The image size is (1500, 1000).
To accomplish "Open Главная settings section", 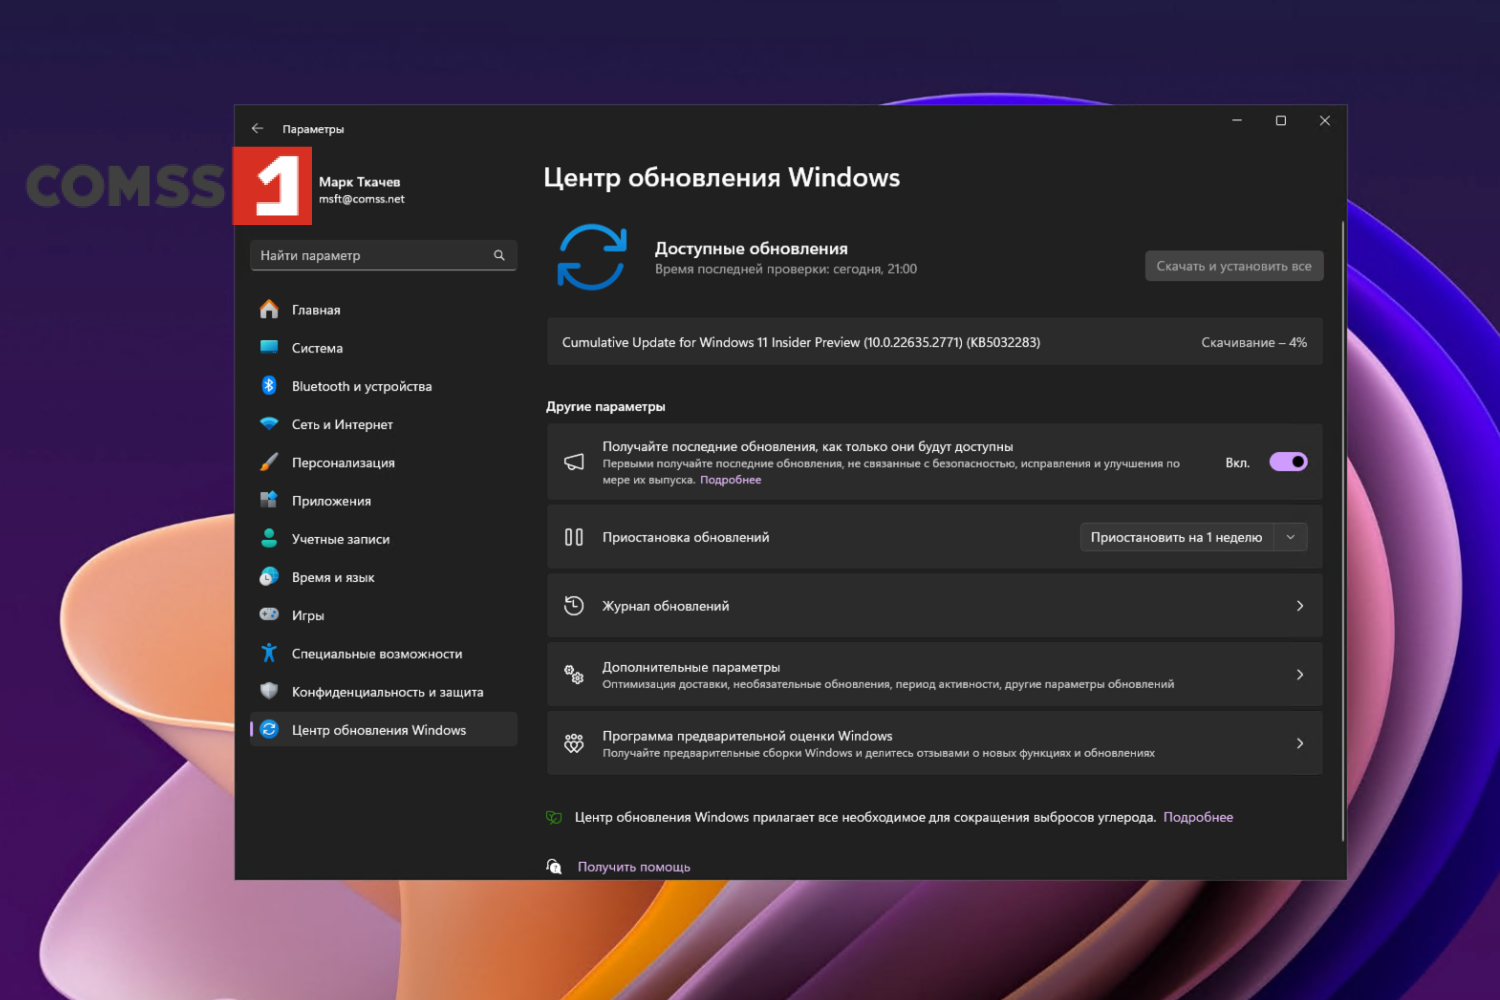I will tap(384, 310).
